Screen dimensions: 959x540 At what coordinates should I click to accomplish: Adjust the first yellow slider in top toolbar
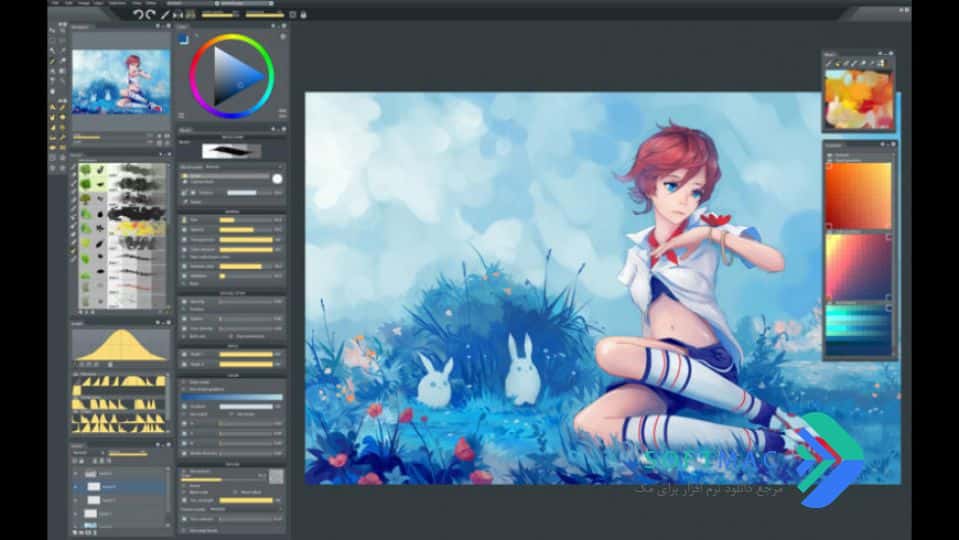[220, 15]
